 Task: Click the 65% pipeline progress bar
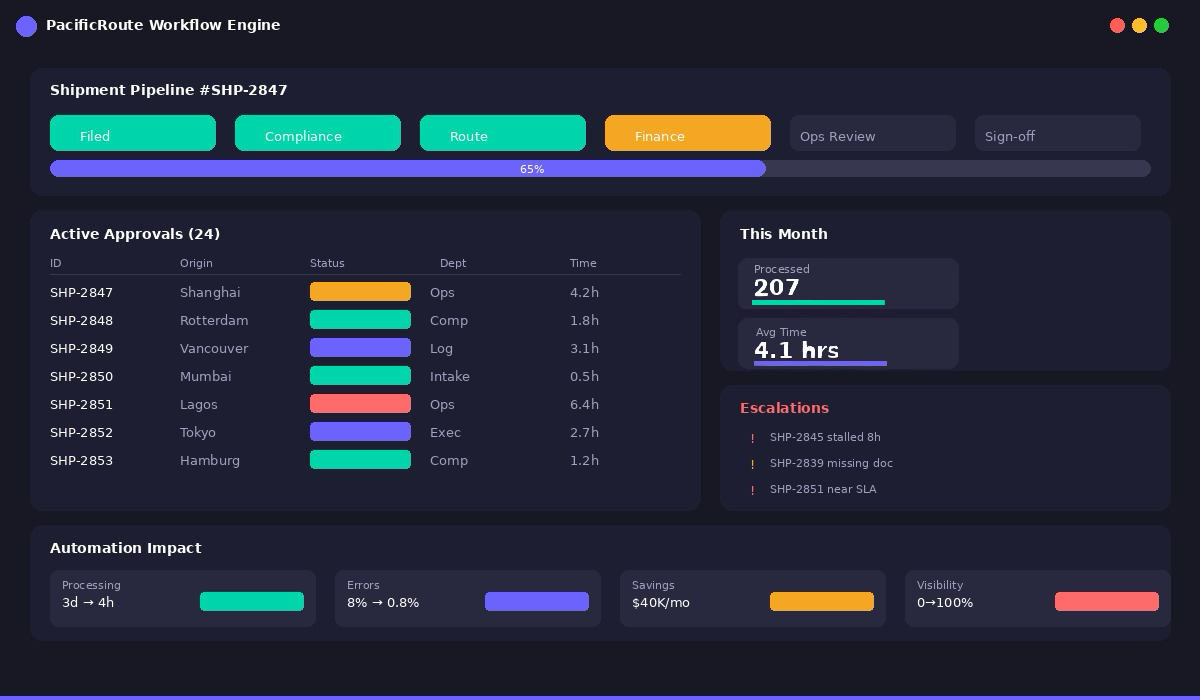click(x=600, y=169)
